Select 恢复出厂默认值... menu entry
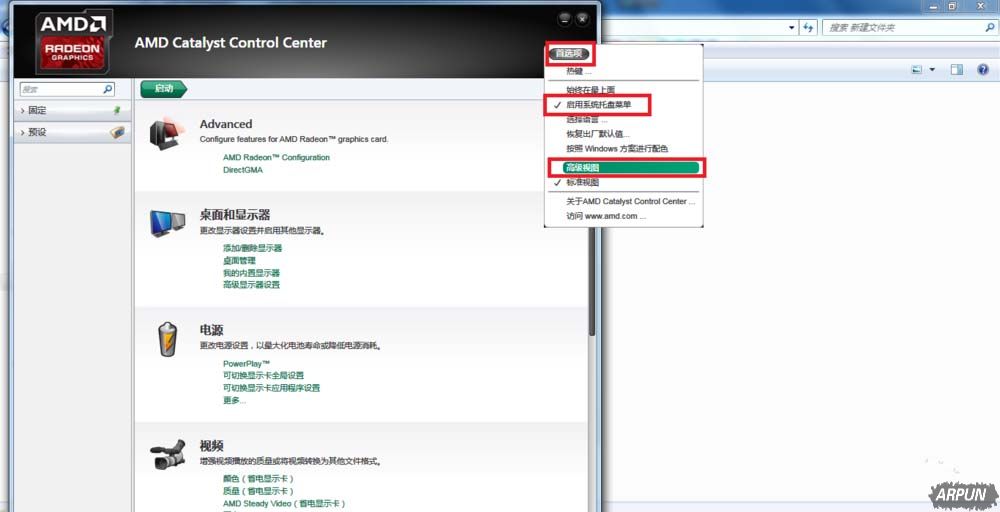Image resolution: width=1000 pixels, height=512 pixels. click(x=598, y=134)
